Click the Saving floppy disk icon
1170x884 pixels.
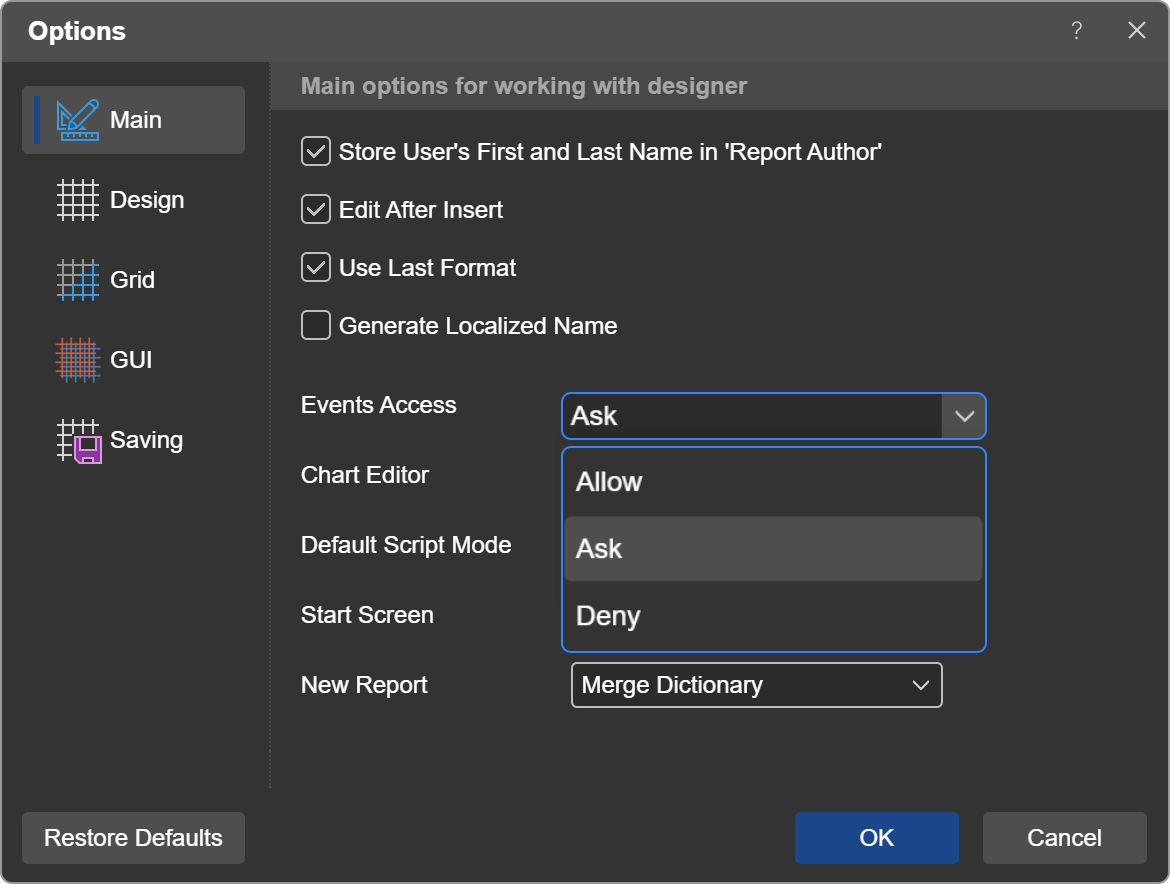click(x=78, y=441)
